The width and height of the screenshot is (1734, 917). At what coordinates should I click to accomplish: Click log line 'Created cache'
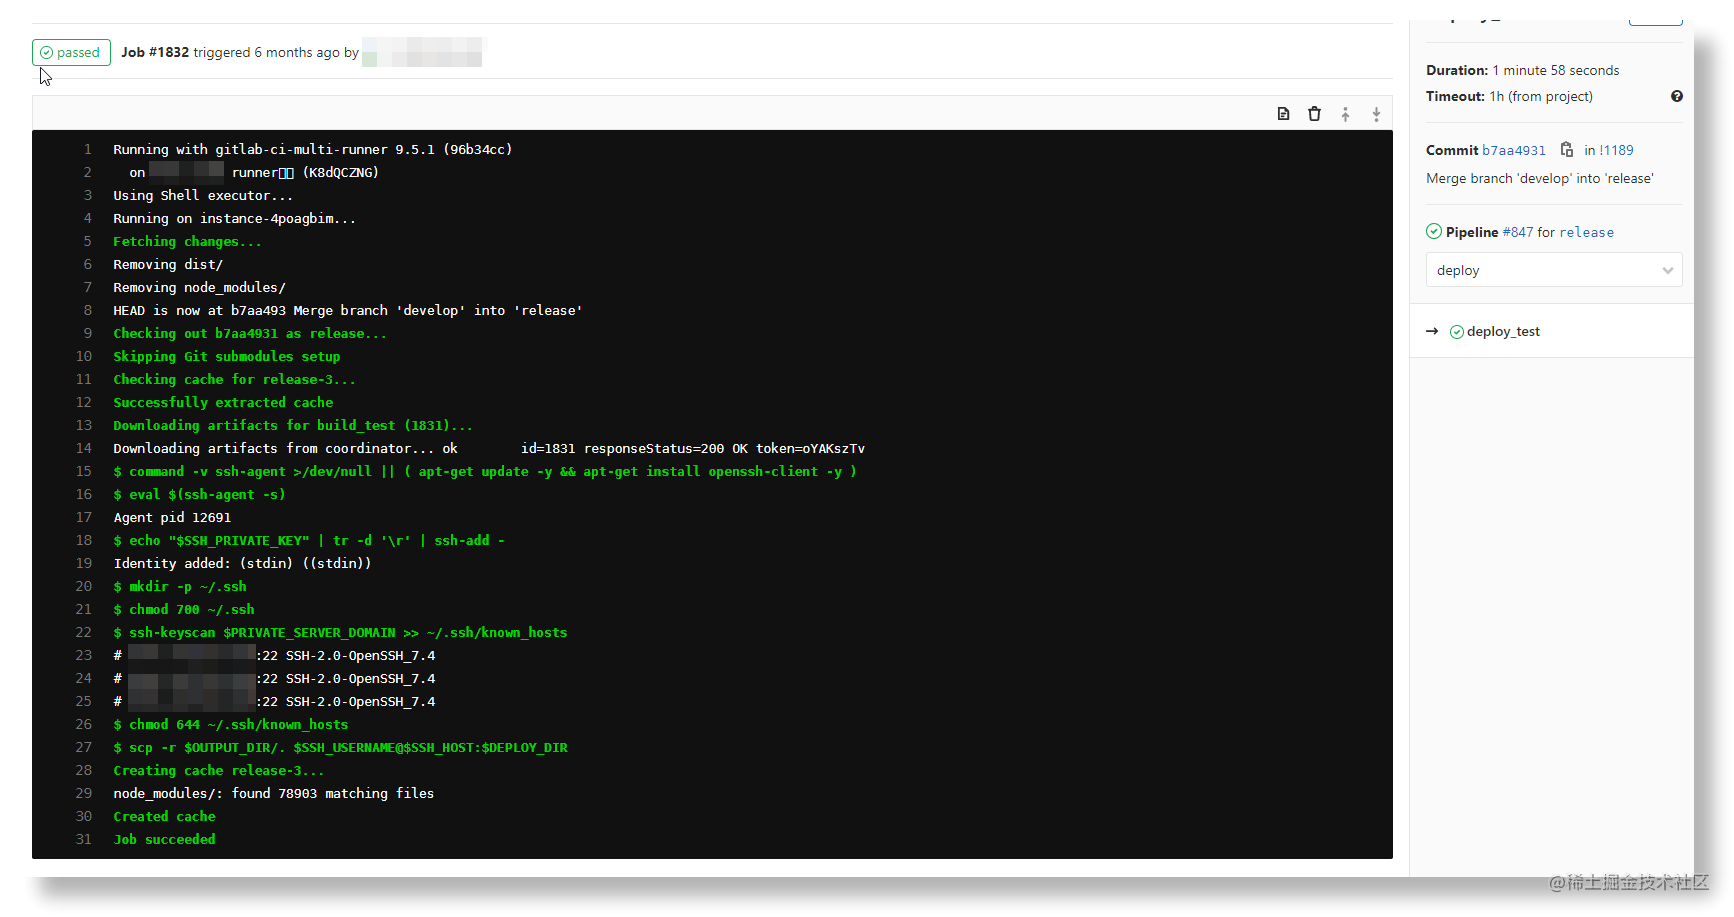pyautogui.click(x=164, y=816)
